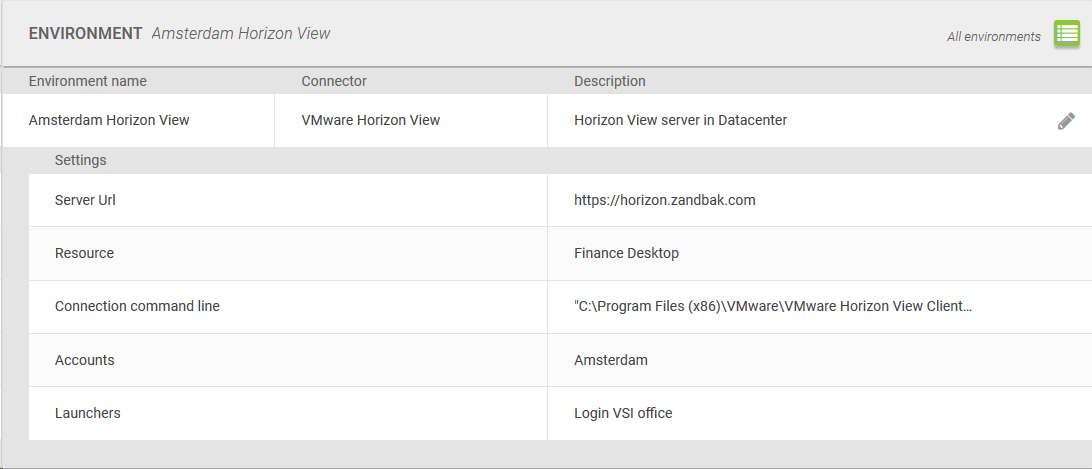The height and width of the screenshot is (469, 1092).
Task: Select the Launchers setting label
Action: click(x=88, y=413)
